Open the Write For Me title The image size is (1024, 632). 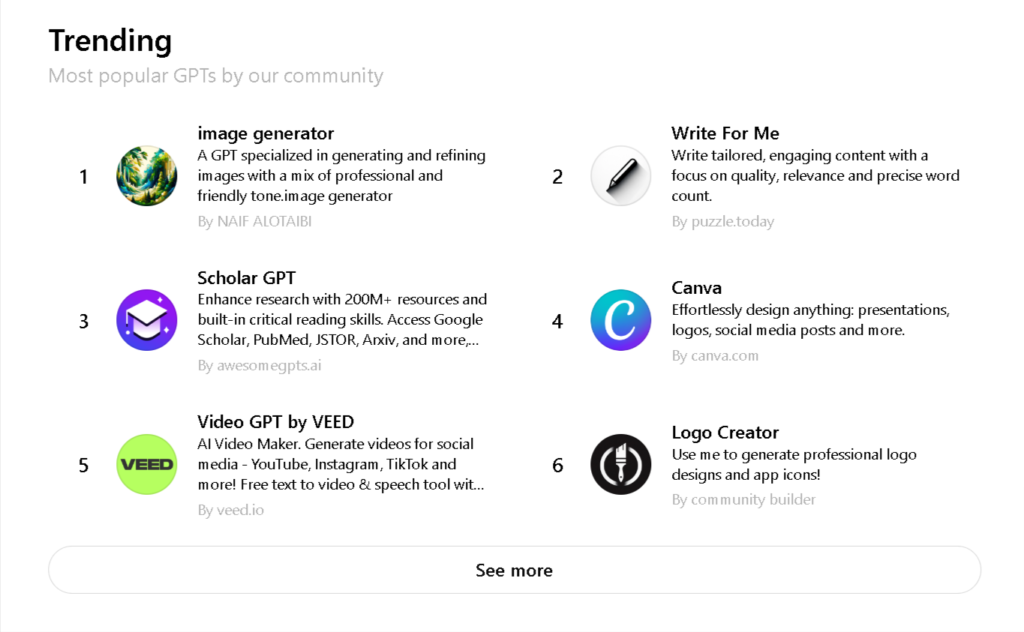tap(725, 133)
